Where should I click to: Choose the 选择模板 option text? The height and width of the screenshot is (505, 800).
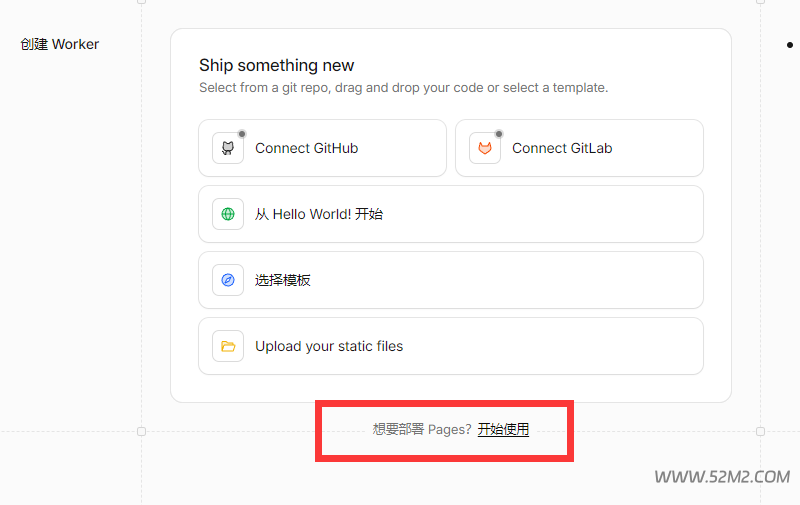tap(283, 280)
